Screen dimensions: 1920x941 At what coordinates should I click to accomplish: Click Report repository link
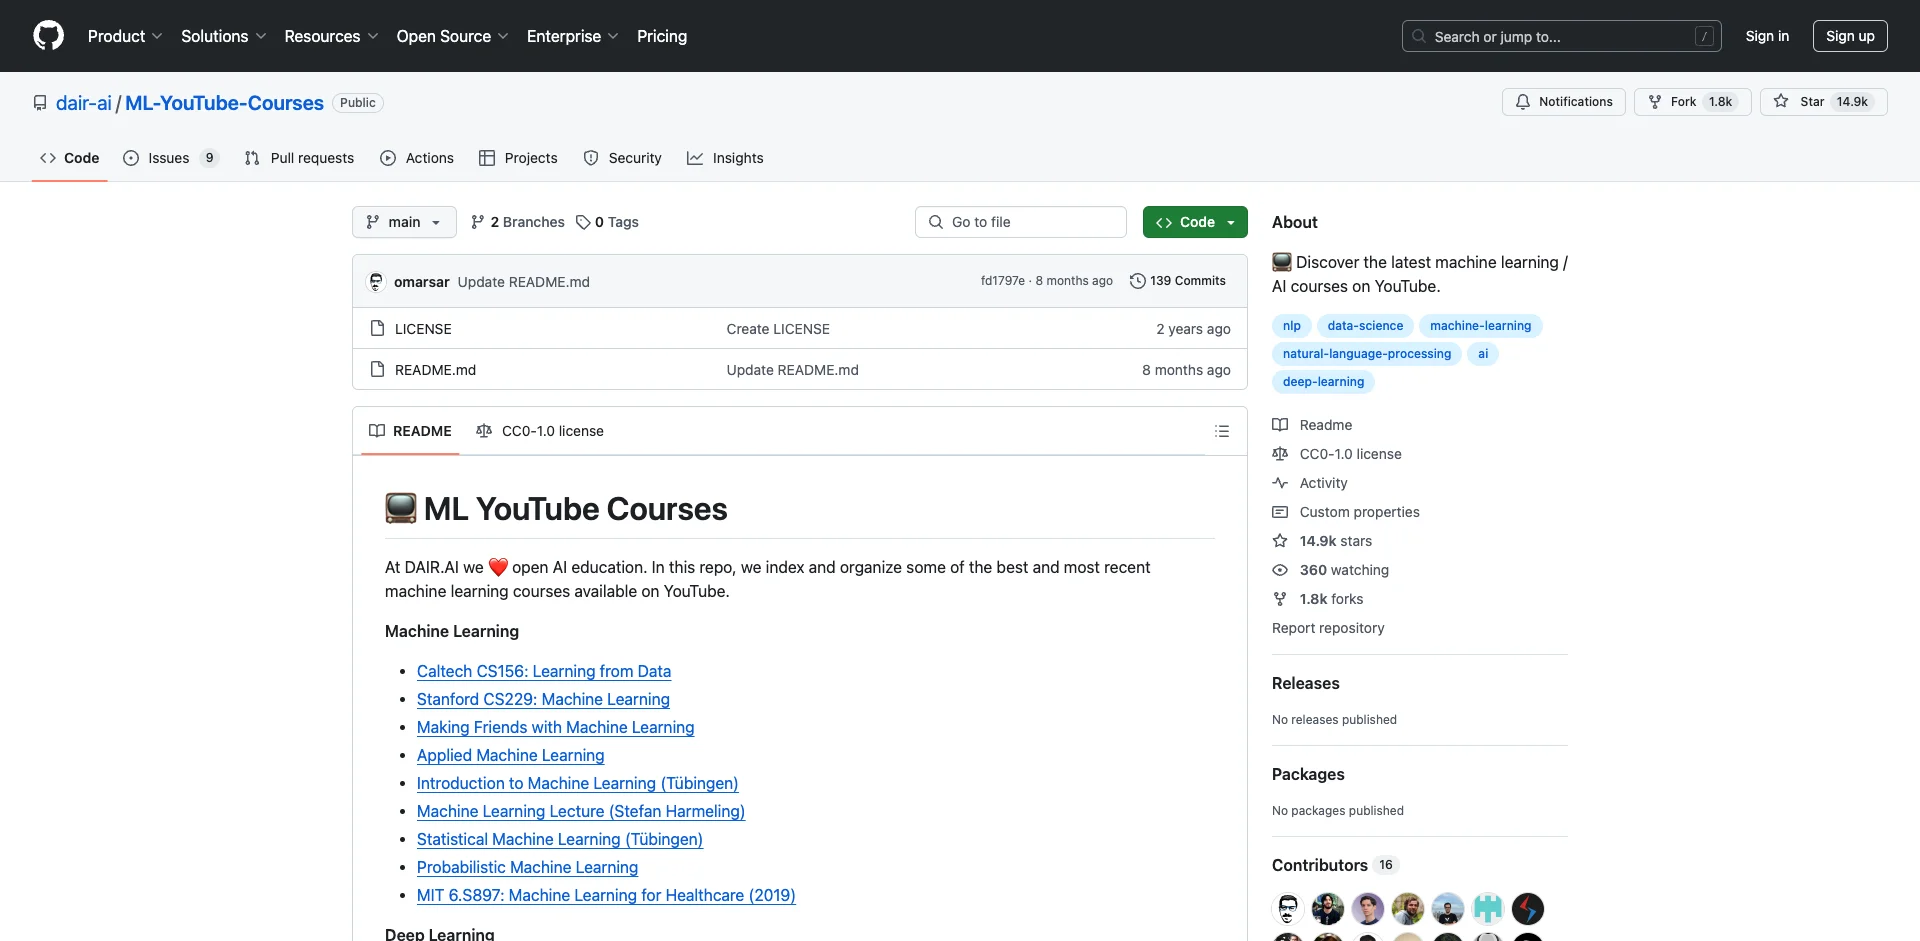(x=1328, y=628)
